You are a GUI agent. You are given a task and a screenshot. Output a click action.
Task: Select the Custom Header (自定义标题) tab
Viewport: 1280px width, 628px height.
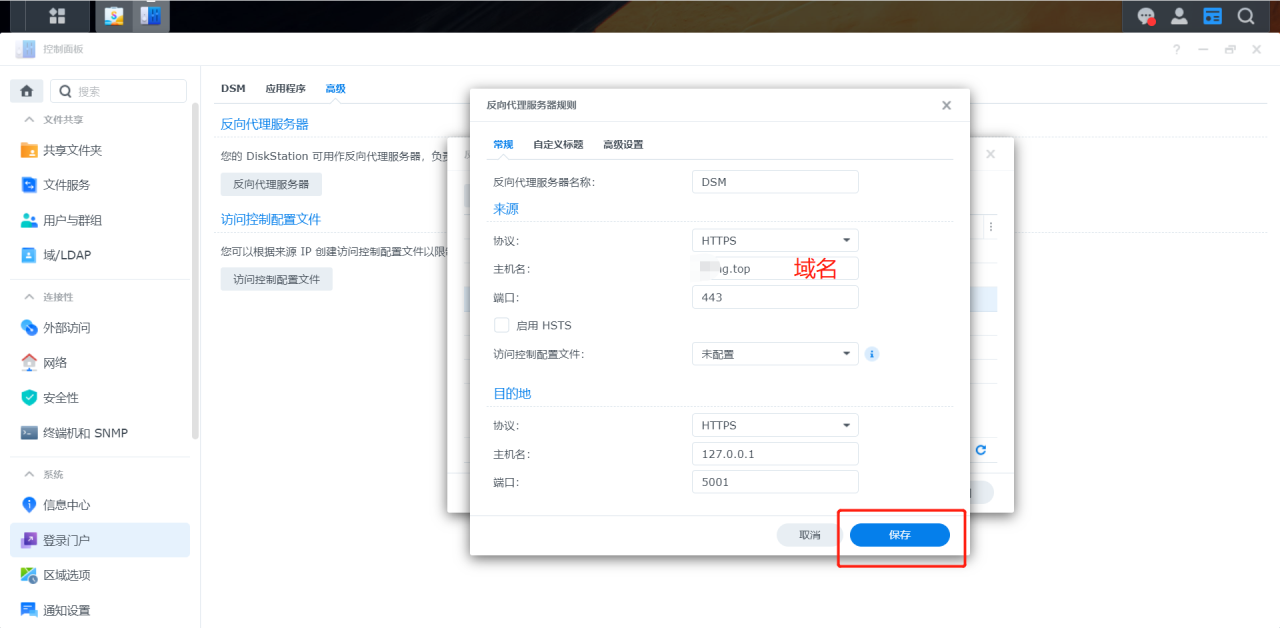click(x=558, y=145)
